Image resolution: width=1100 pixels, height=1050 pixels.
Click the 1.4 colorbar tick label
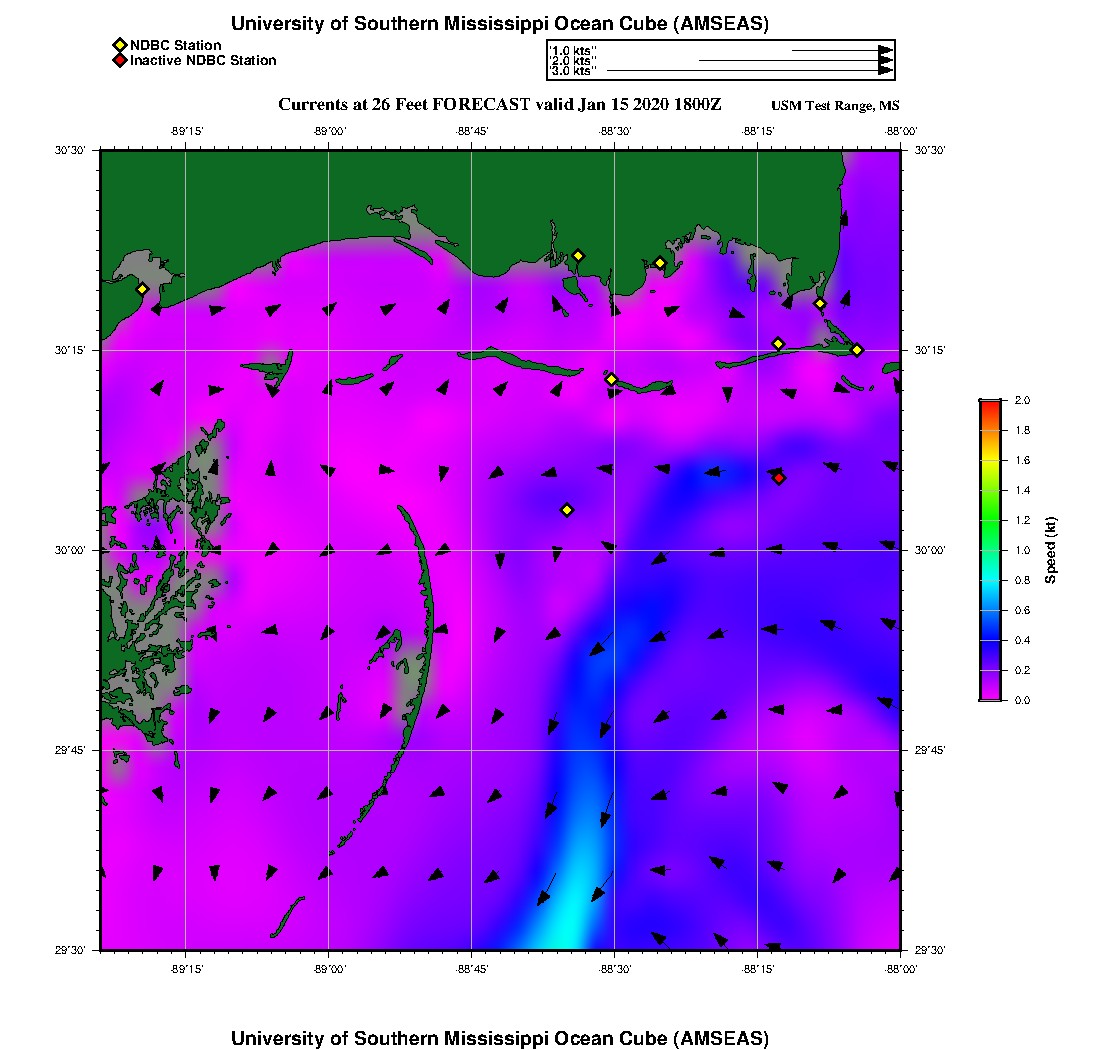(1022, 490)
